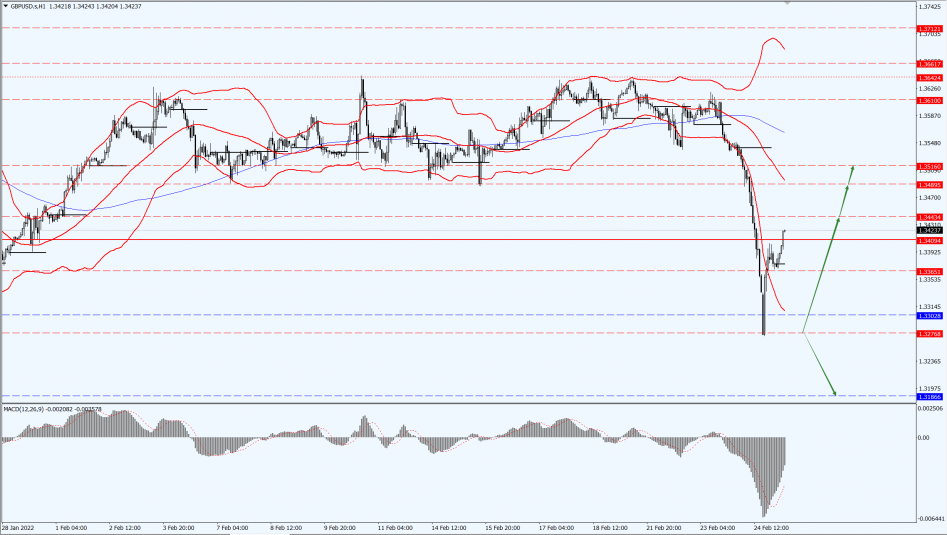The width and height of the screenshot is (947, 535).
Task: Select the 1.32768 red price label
Action: [929, 333]
